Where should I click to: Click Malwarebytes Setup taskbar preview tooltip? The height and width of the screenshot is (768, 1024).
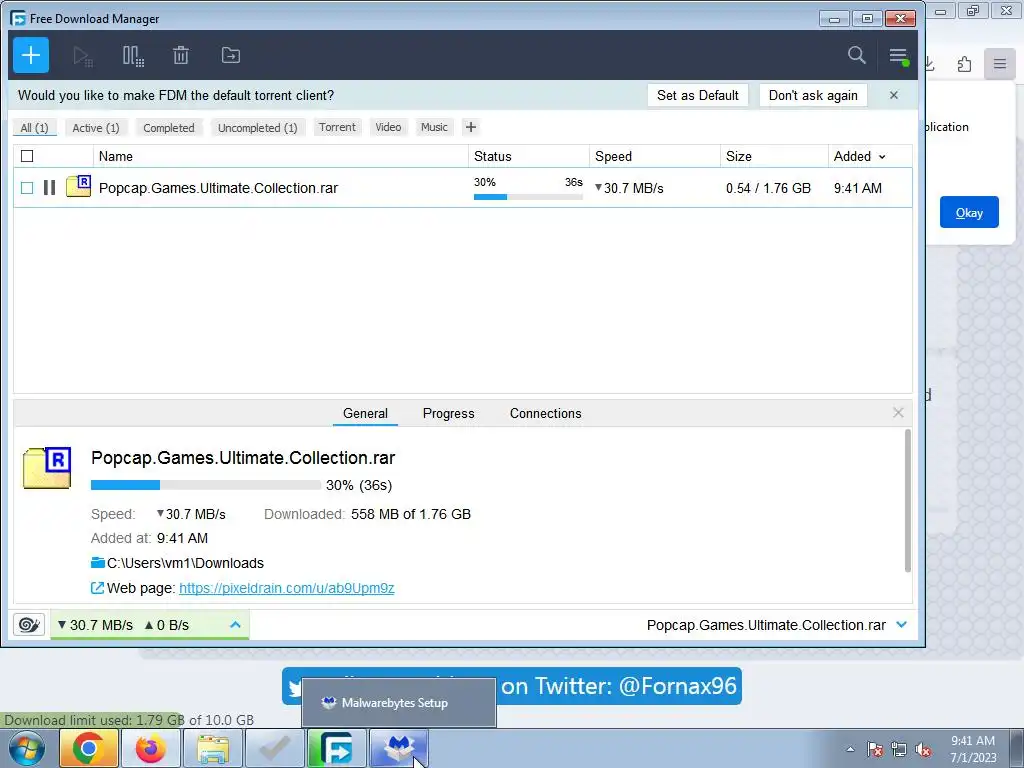(x=398, y=703)
